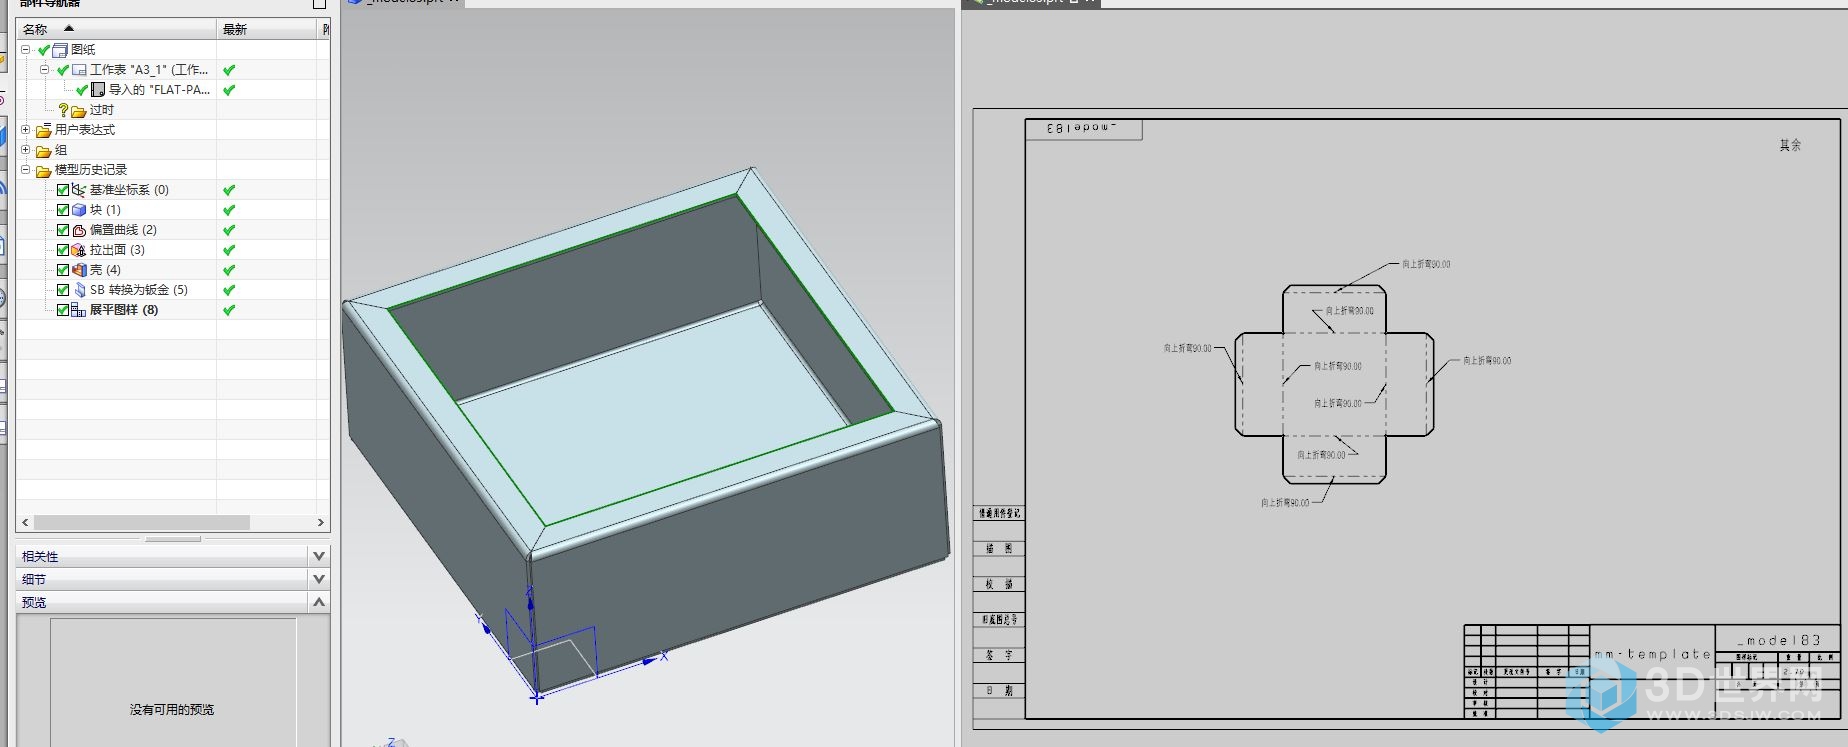1848x747 pixels.
Task: Sort navigator by 名称 column header
Action: pyautogui.click(x=116, y=29)
